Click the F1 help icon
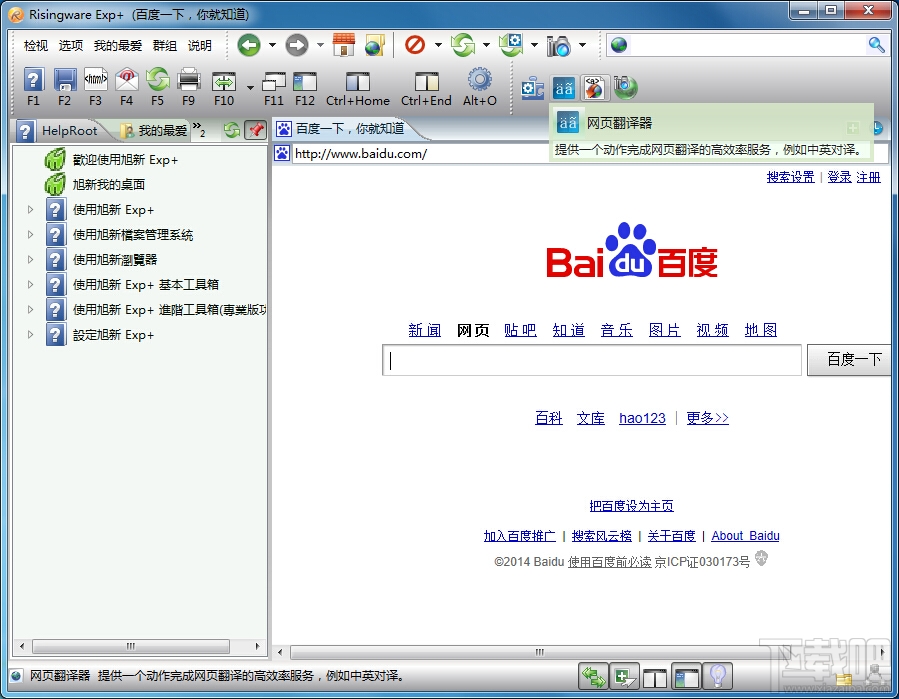Screen dimensions: 899x699 pos(34,80)
